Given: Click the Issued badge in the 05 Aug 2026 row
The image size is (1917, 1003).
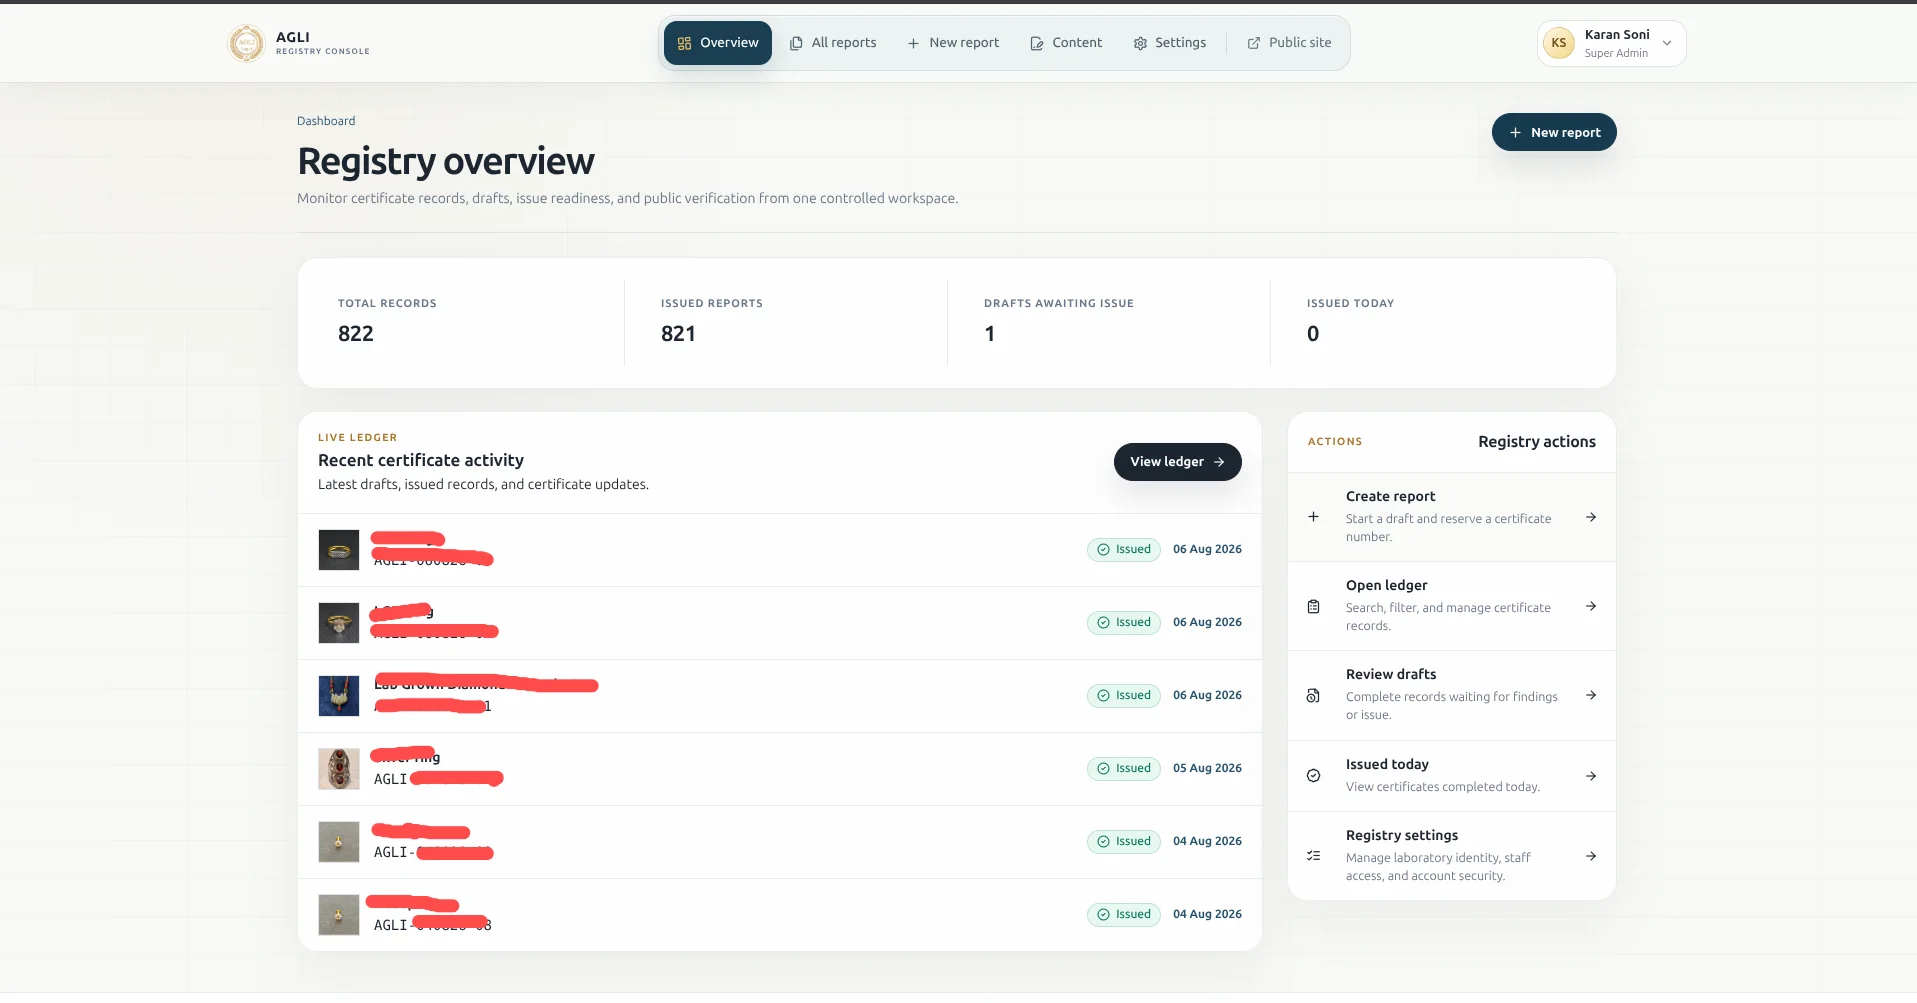Looking at the screenshot, I should coord(1124,769).
